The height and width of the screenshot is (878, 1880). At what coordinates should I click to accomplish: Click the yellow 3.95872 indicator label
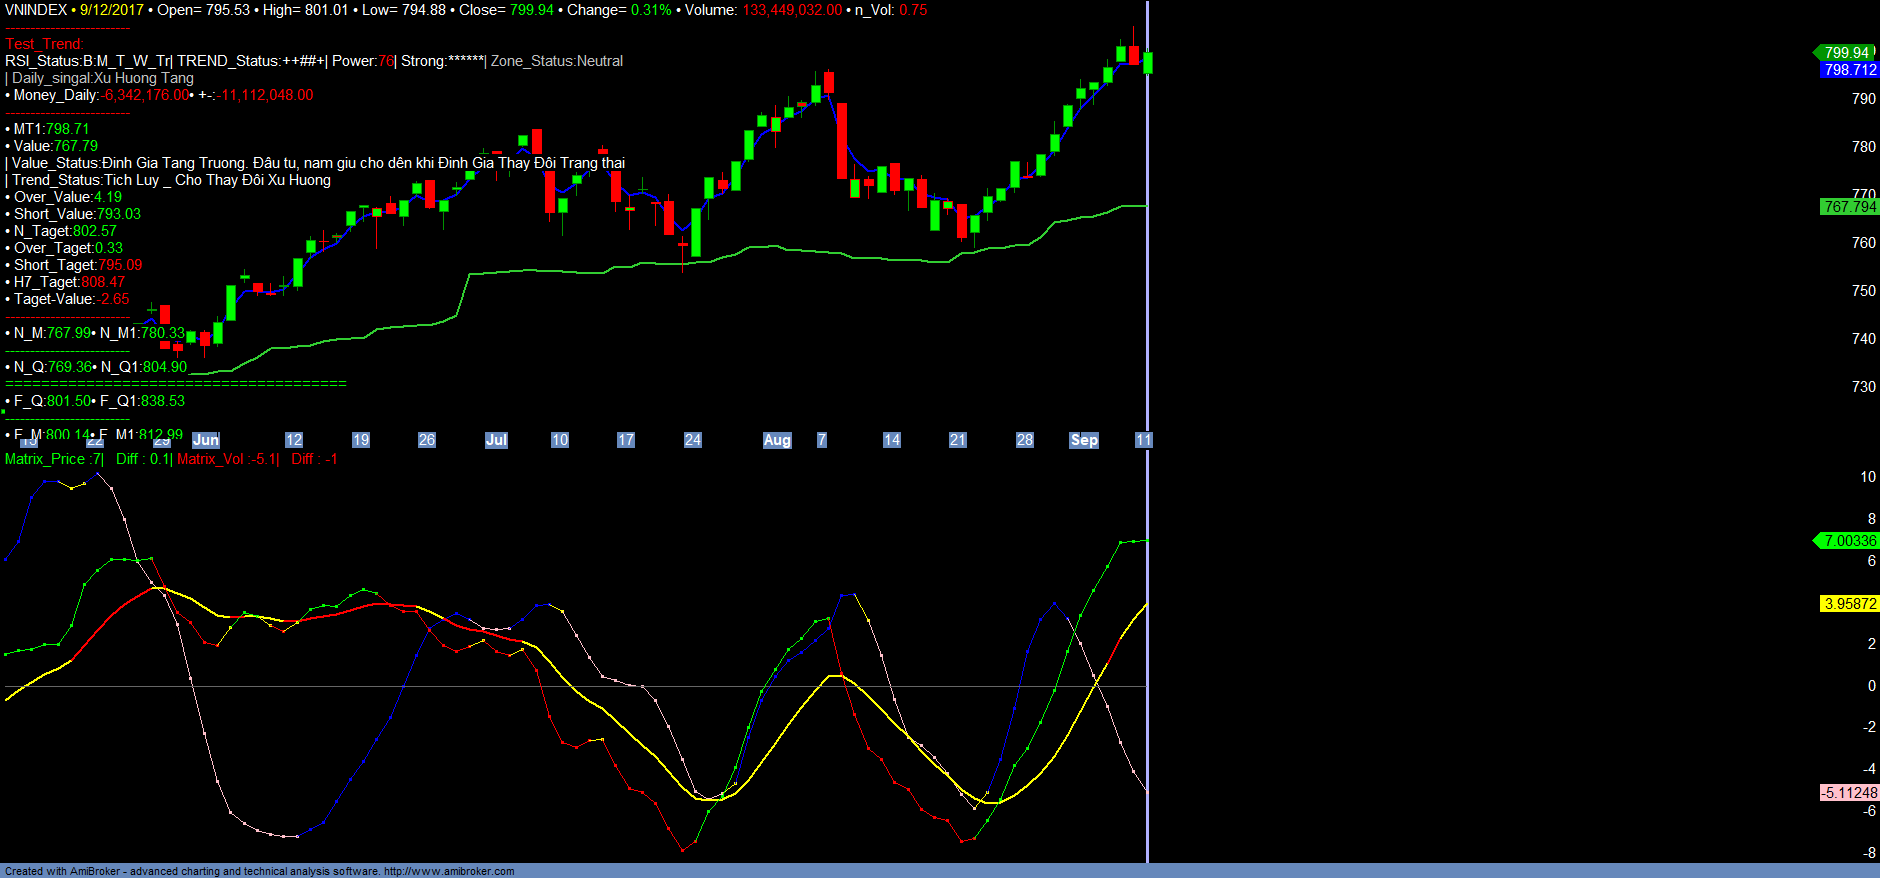[x=1849, y=604]
